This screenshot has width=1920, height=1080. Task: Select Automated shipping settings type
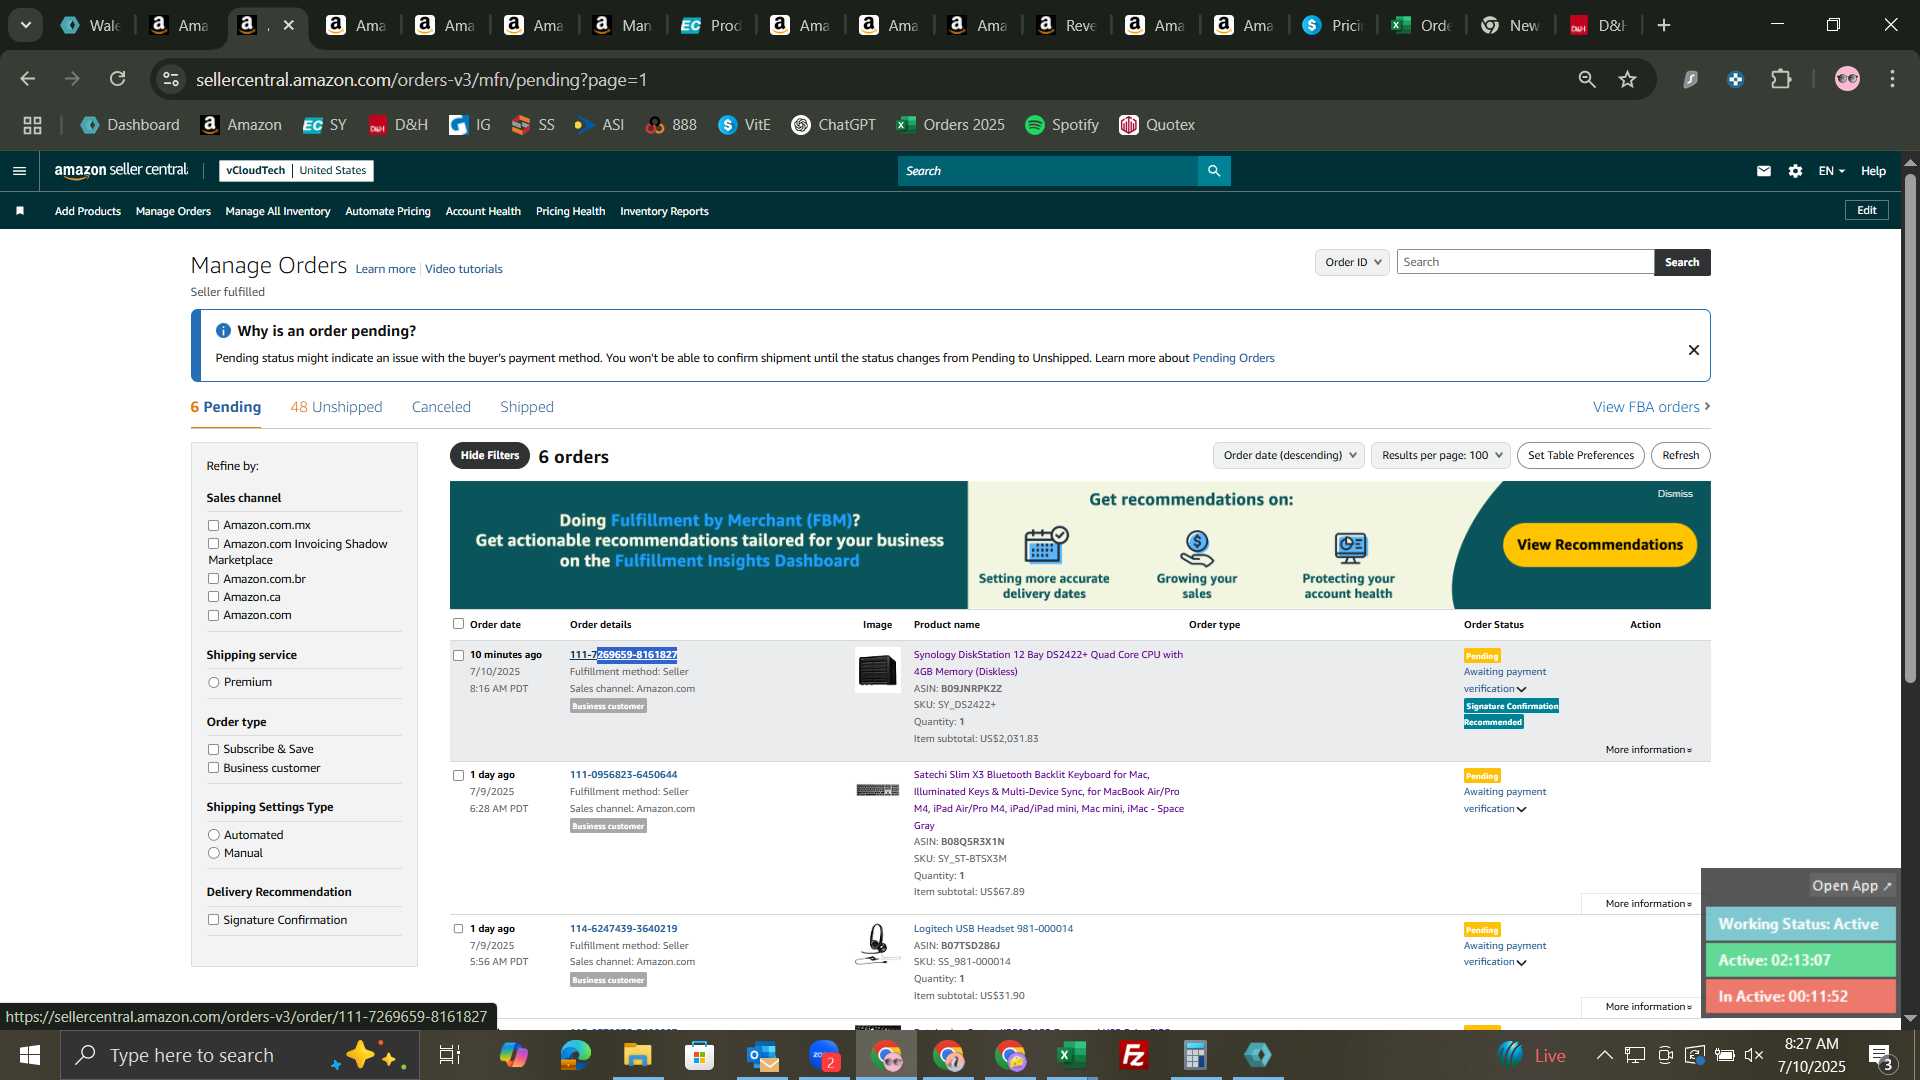coord(213,835)
